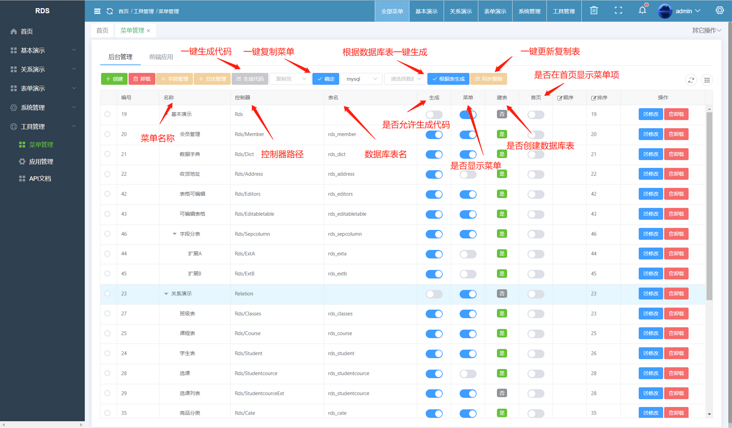Open 关系演示 in the top navigation
Viewport: 732px width, 428px height.
[460, 11]
